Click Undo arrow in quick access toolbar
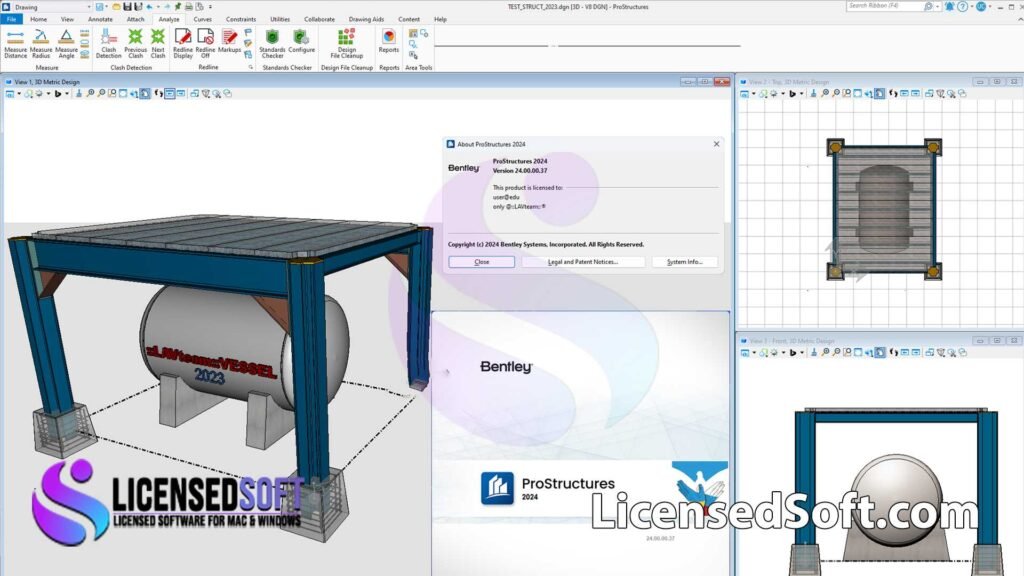The image size is (1024, 576). (x=150, y=7)
